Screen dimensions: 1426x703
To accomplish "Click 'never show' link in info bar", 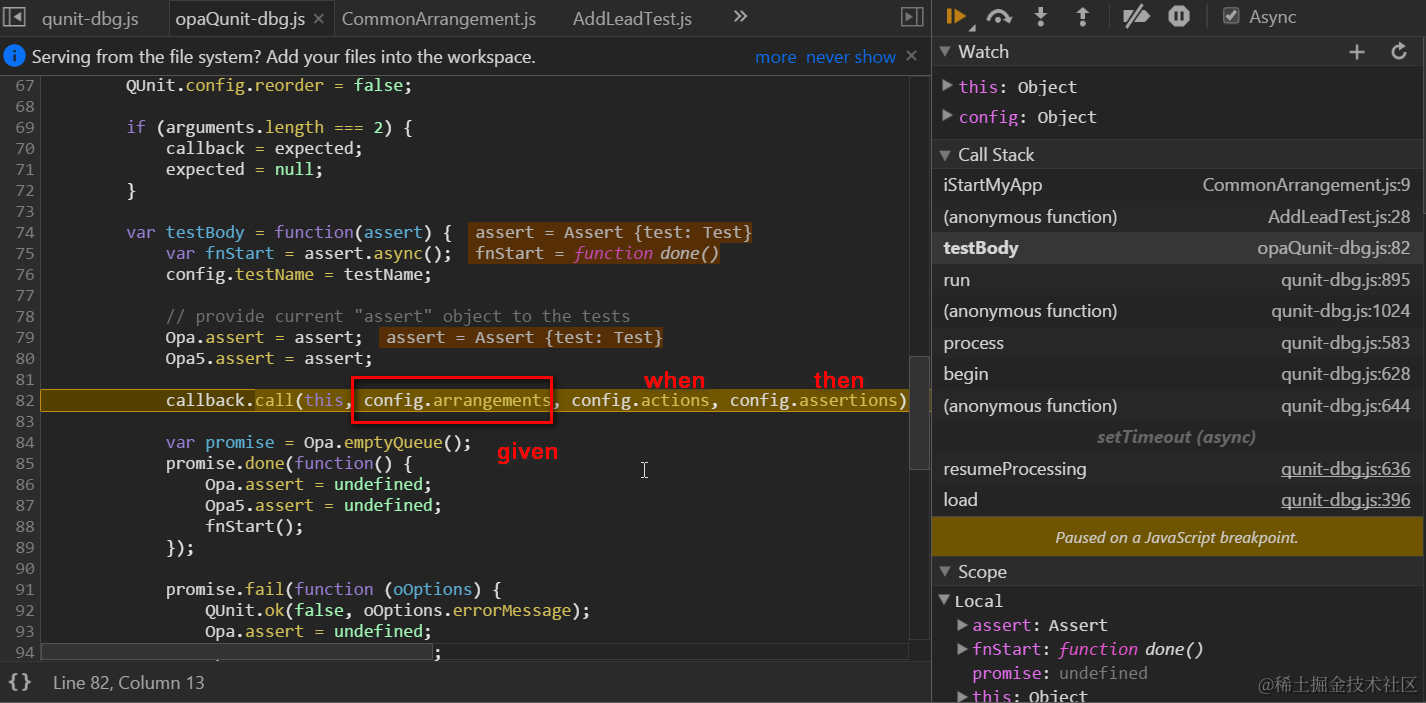I will click(x=851, y=57).
